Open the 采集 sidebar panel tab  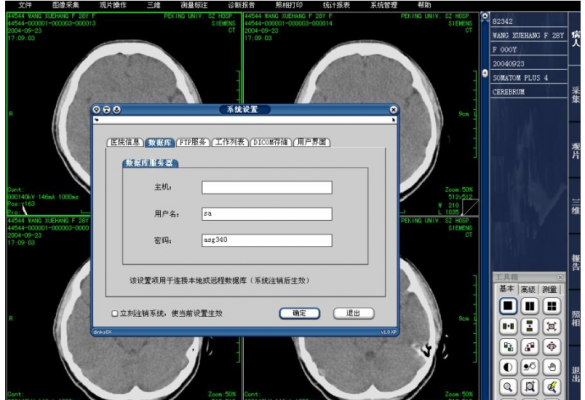point(576,95)
